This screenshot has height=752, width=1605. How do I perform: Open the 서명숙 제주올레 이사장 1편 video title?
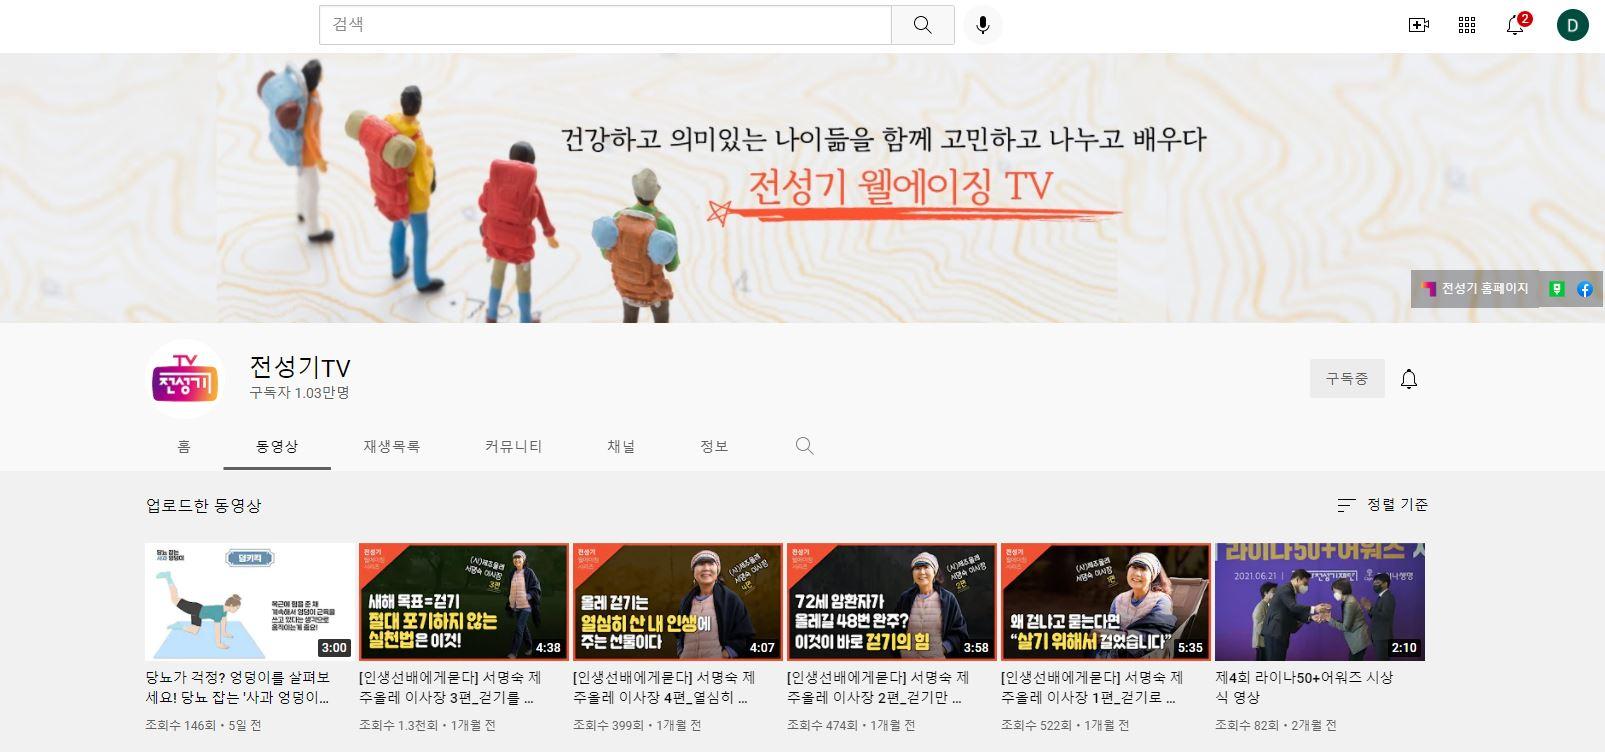[1092, 687]
